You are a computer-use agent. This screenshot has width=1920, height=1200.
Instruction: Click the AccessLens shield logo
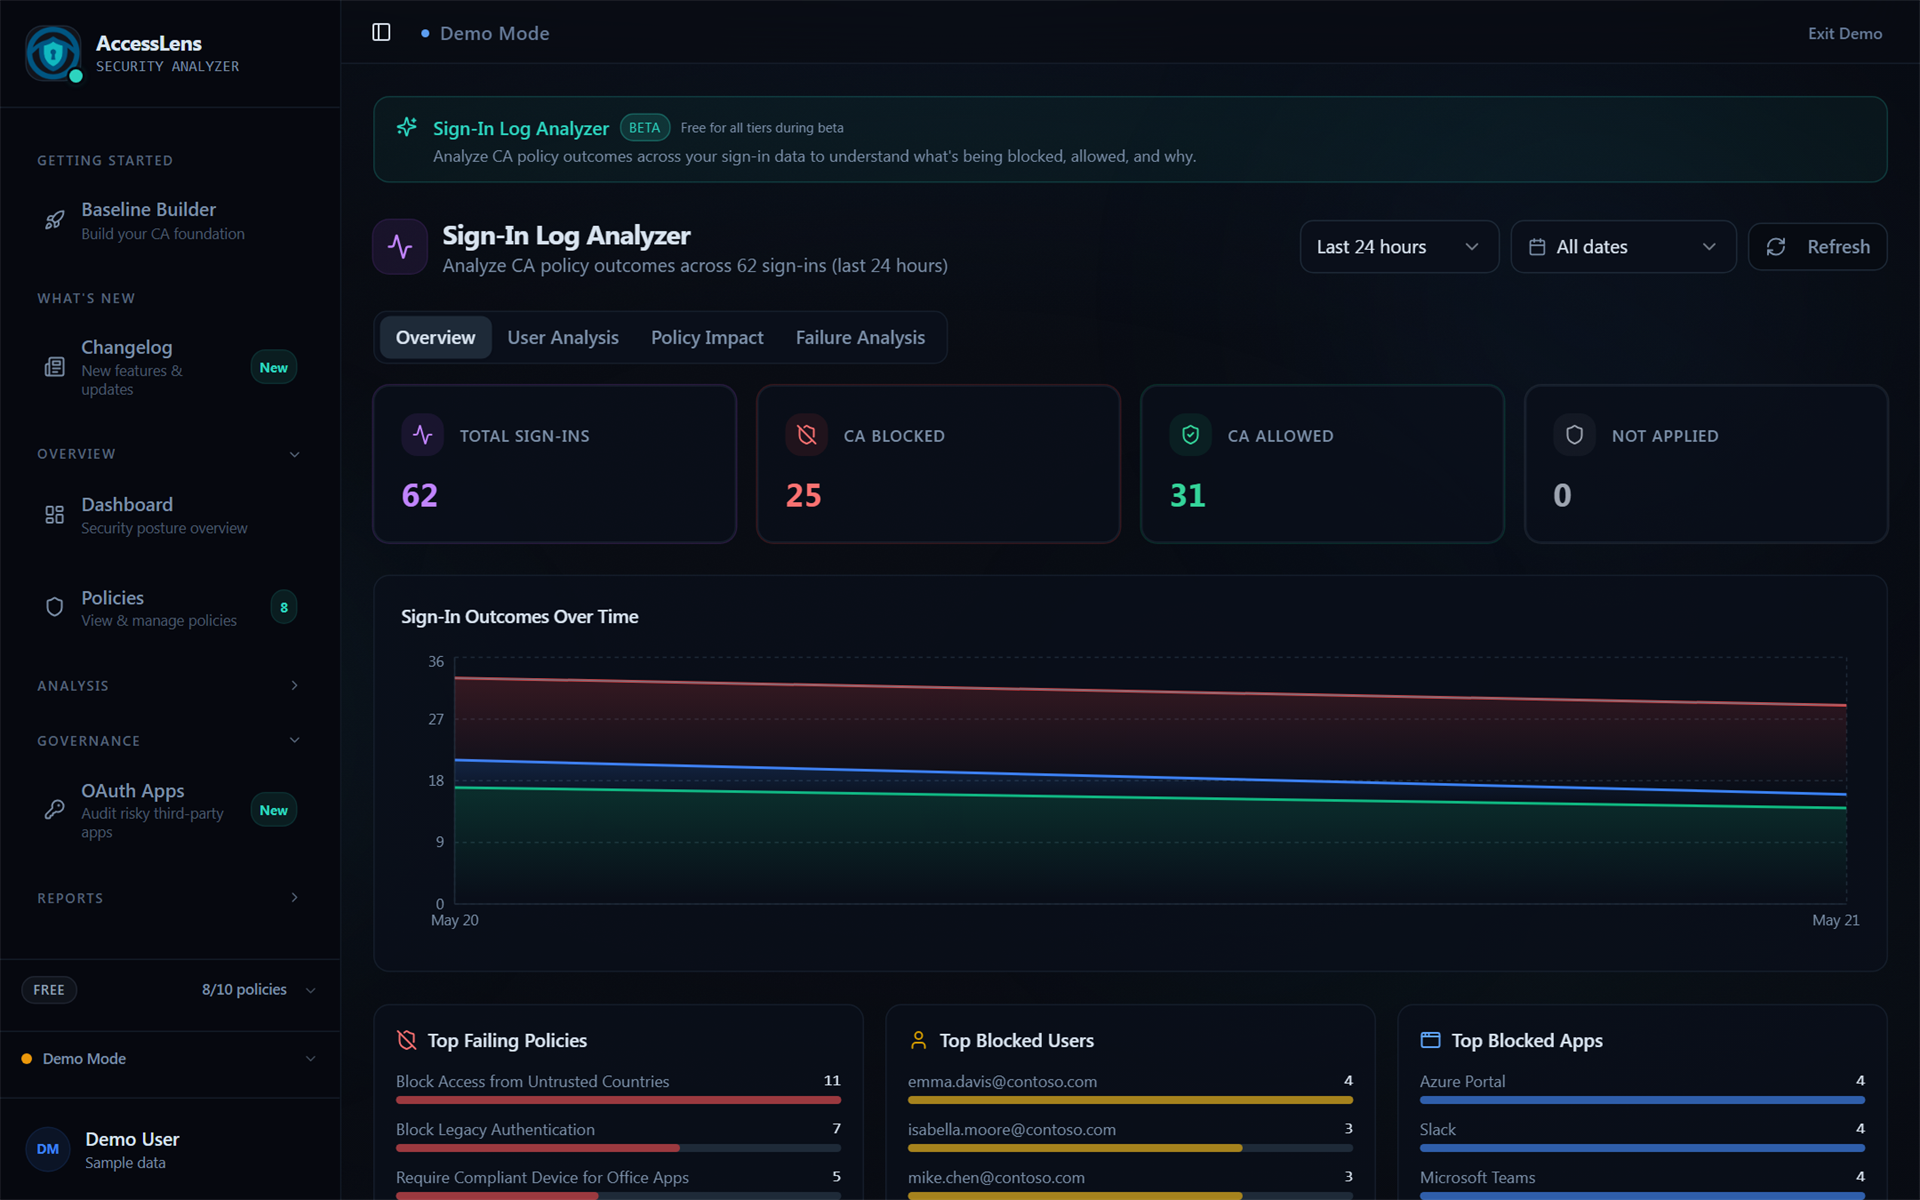(x=53, y=53)
